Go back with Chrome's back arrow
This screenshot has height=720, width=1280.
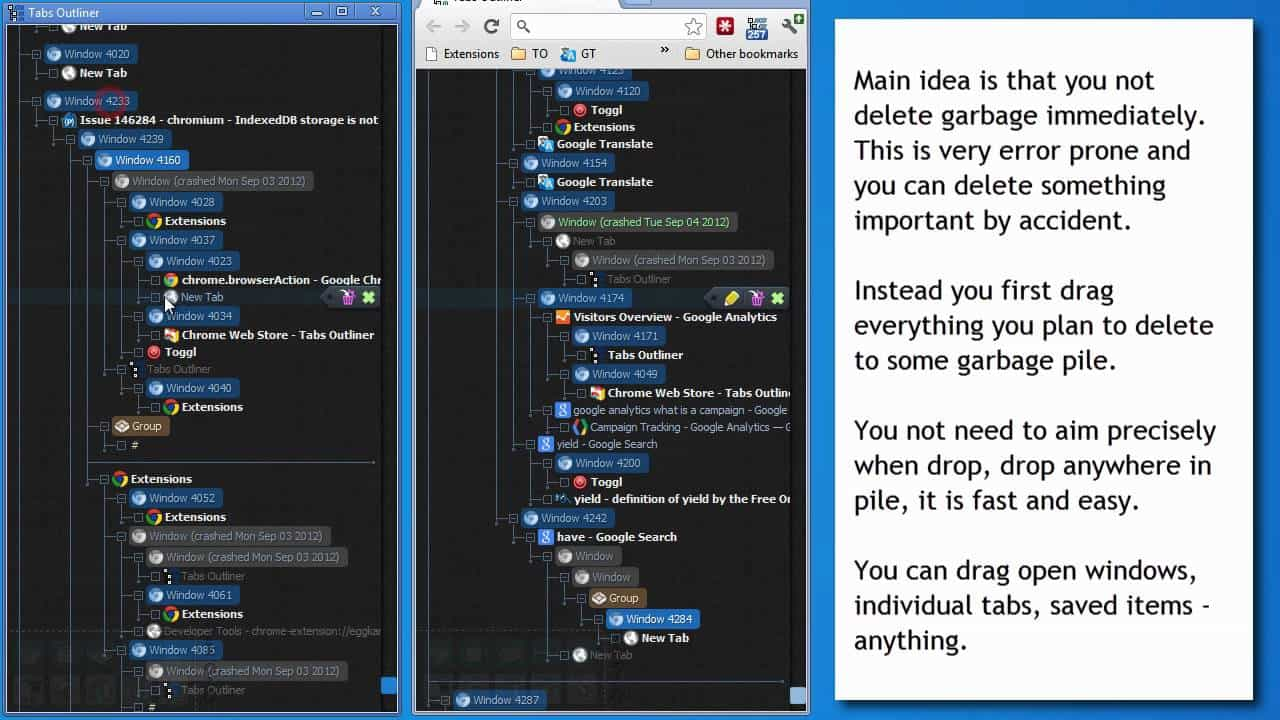click(x=433, y=27)
